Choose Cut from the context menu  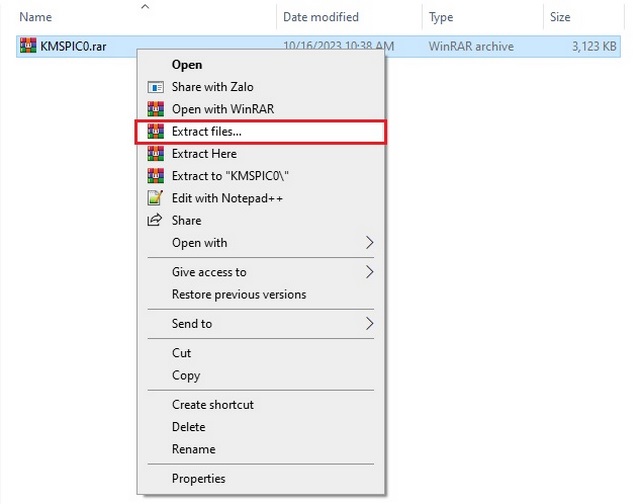click(182, 353)
